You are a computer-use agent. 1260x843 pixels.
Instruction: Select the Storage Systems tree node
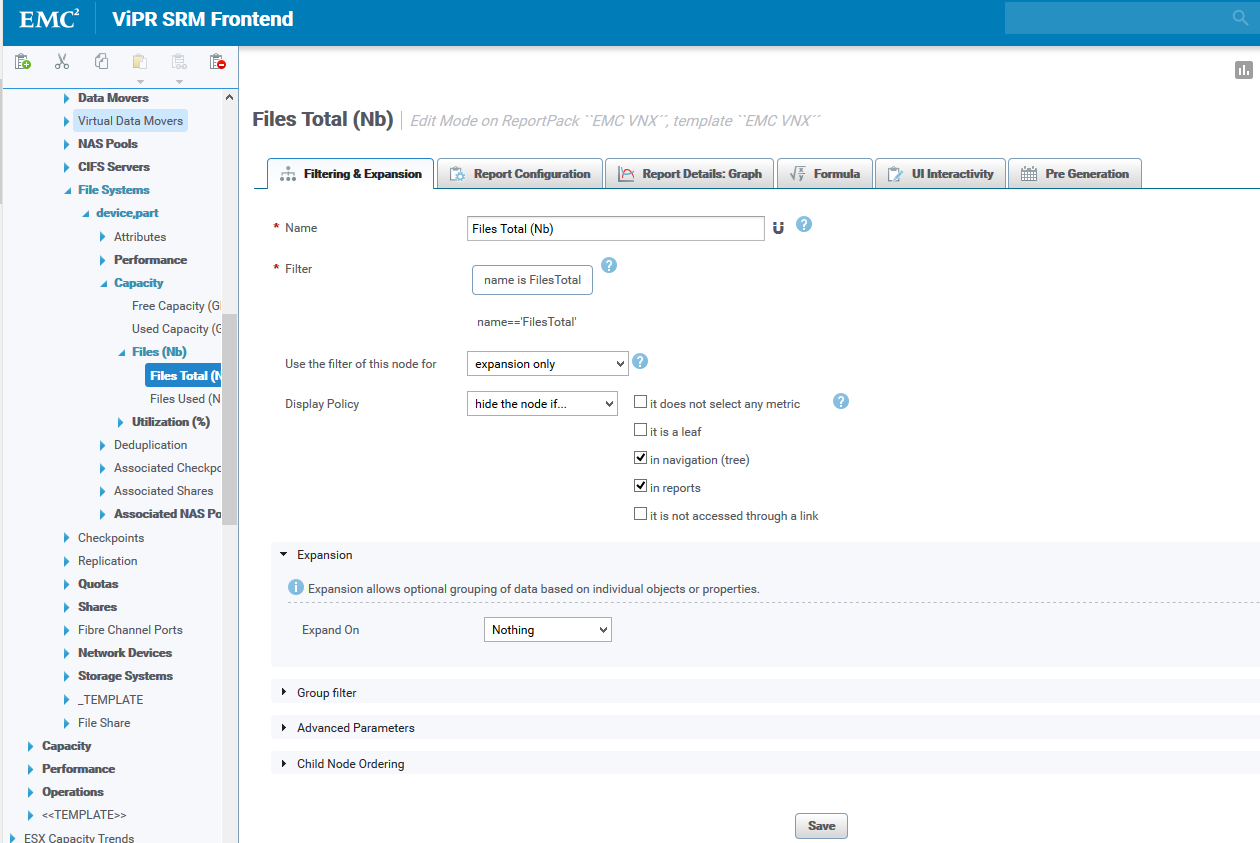pos(125,676)
